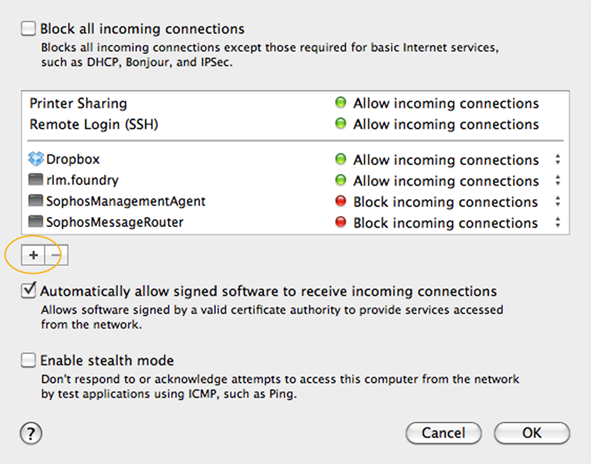Image resolution: width=591 pixels, height=464 pixels.
Task: Click green status dot for Printer Sharing
Action: 340,102
